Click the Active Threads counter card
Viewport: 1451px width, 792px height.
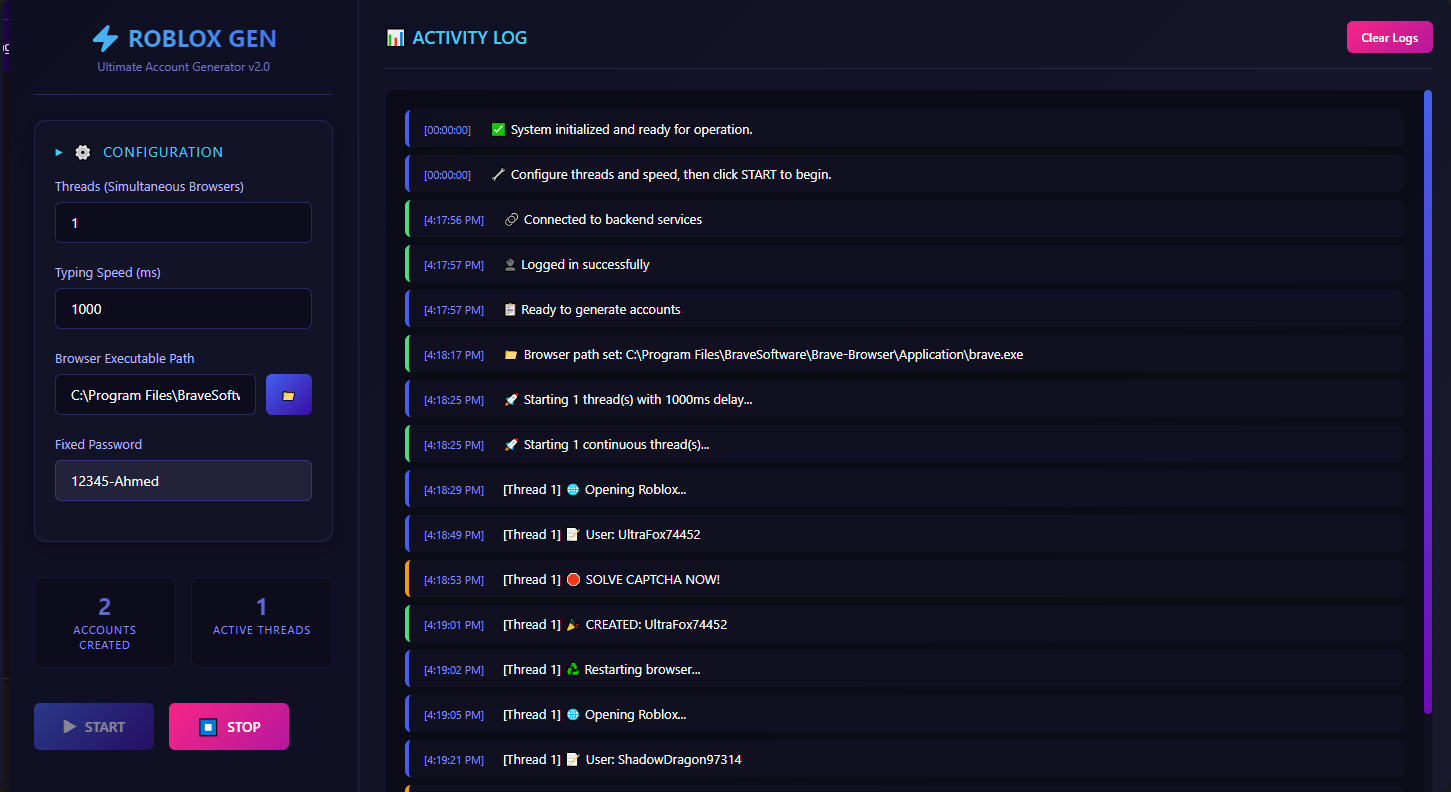tap(262, 622)
